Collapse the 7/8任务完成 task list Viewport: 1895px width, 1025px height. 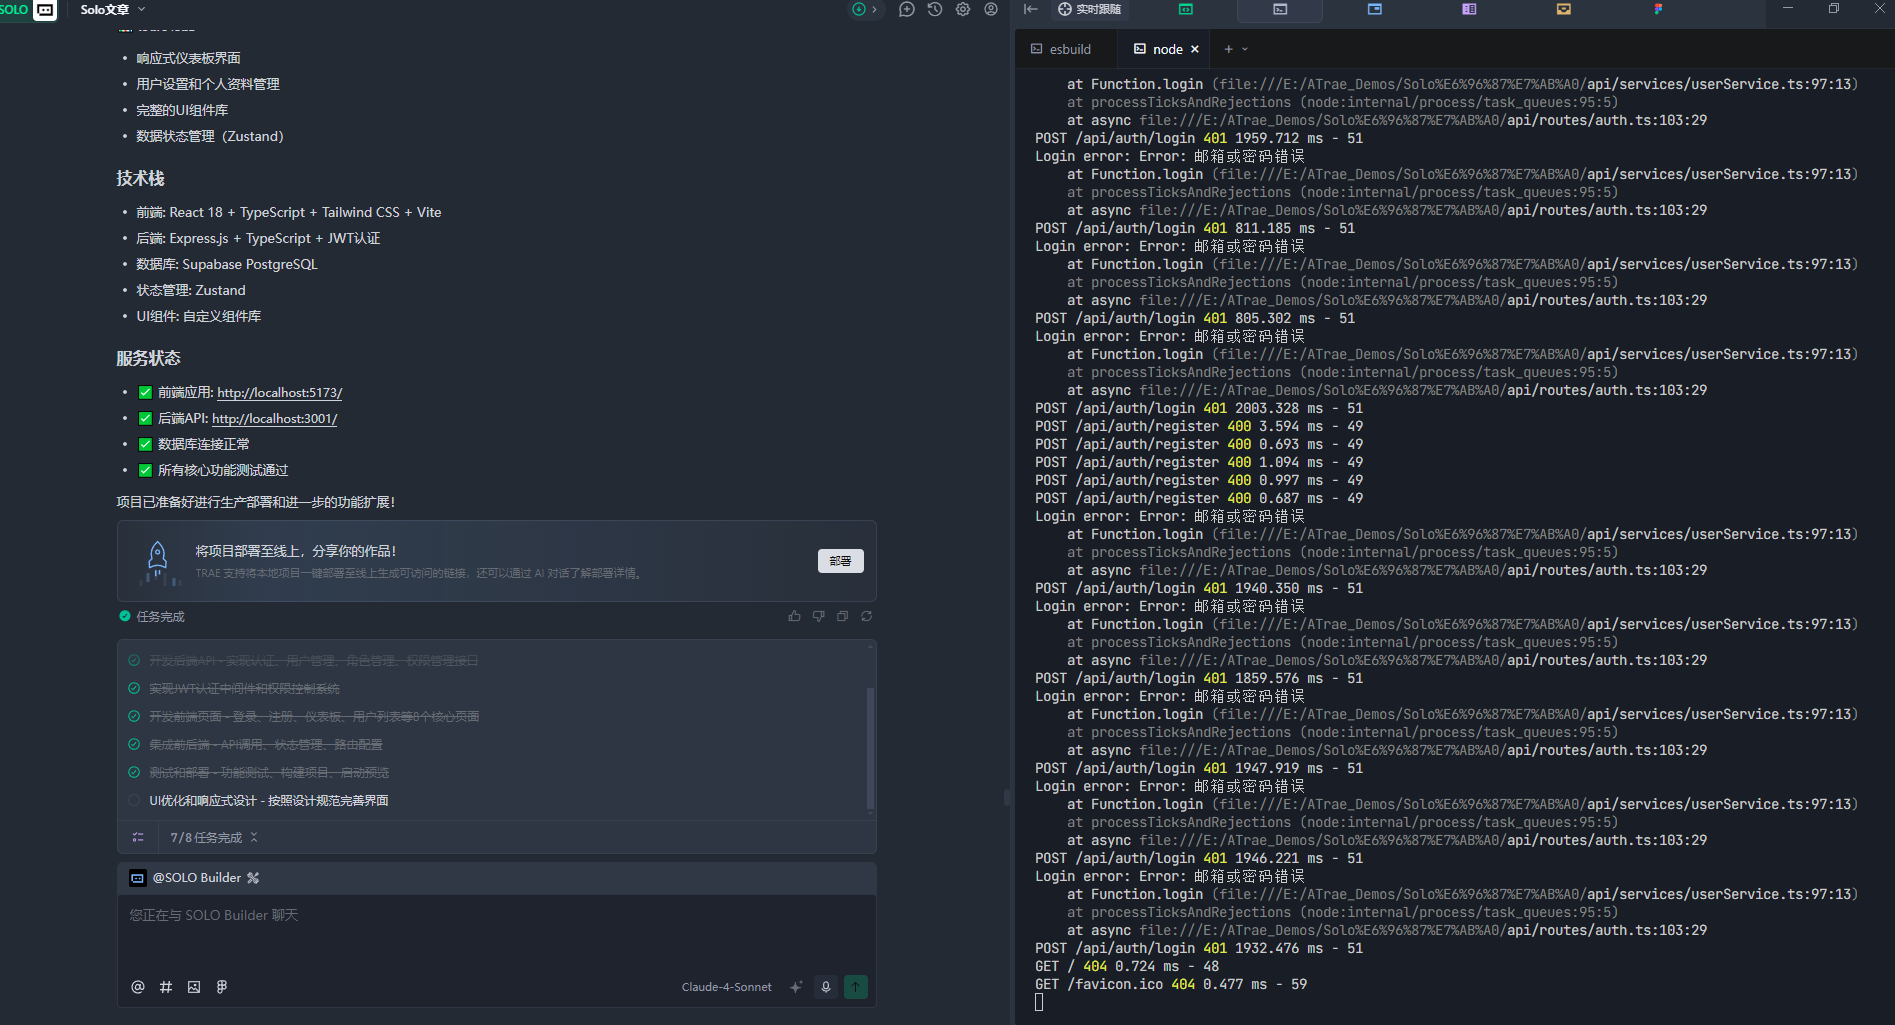click(x=254, y=837)
